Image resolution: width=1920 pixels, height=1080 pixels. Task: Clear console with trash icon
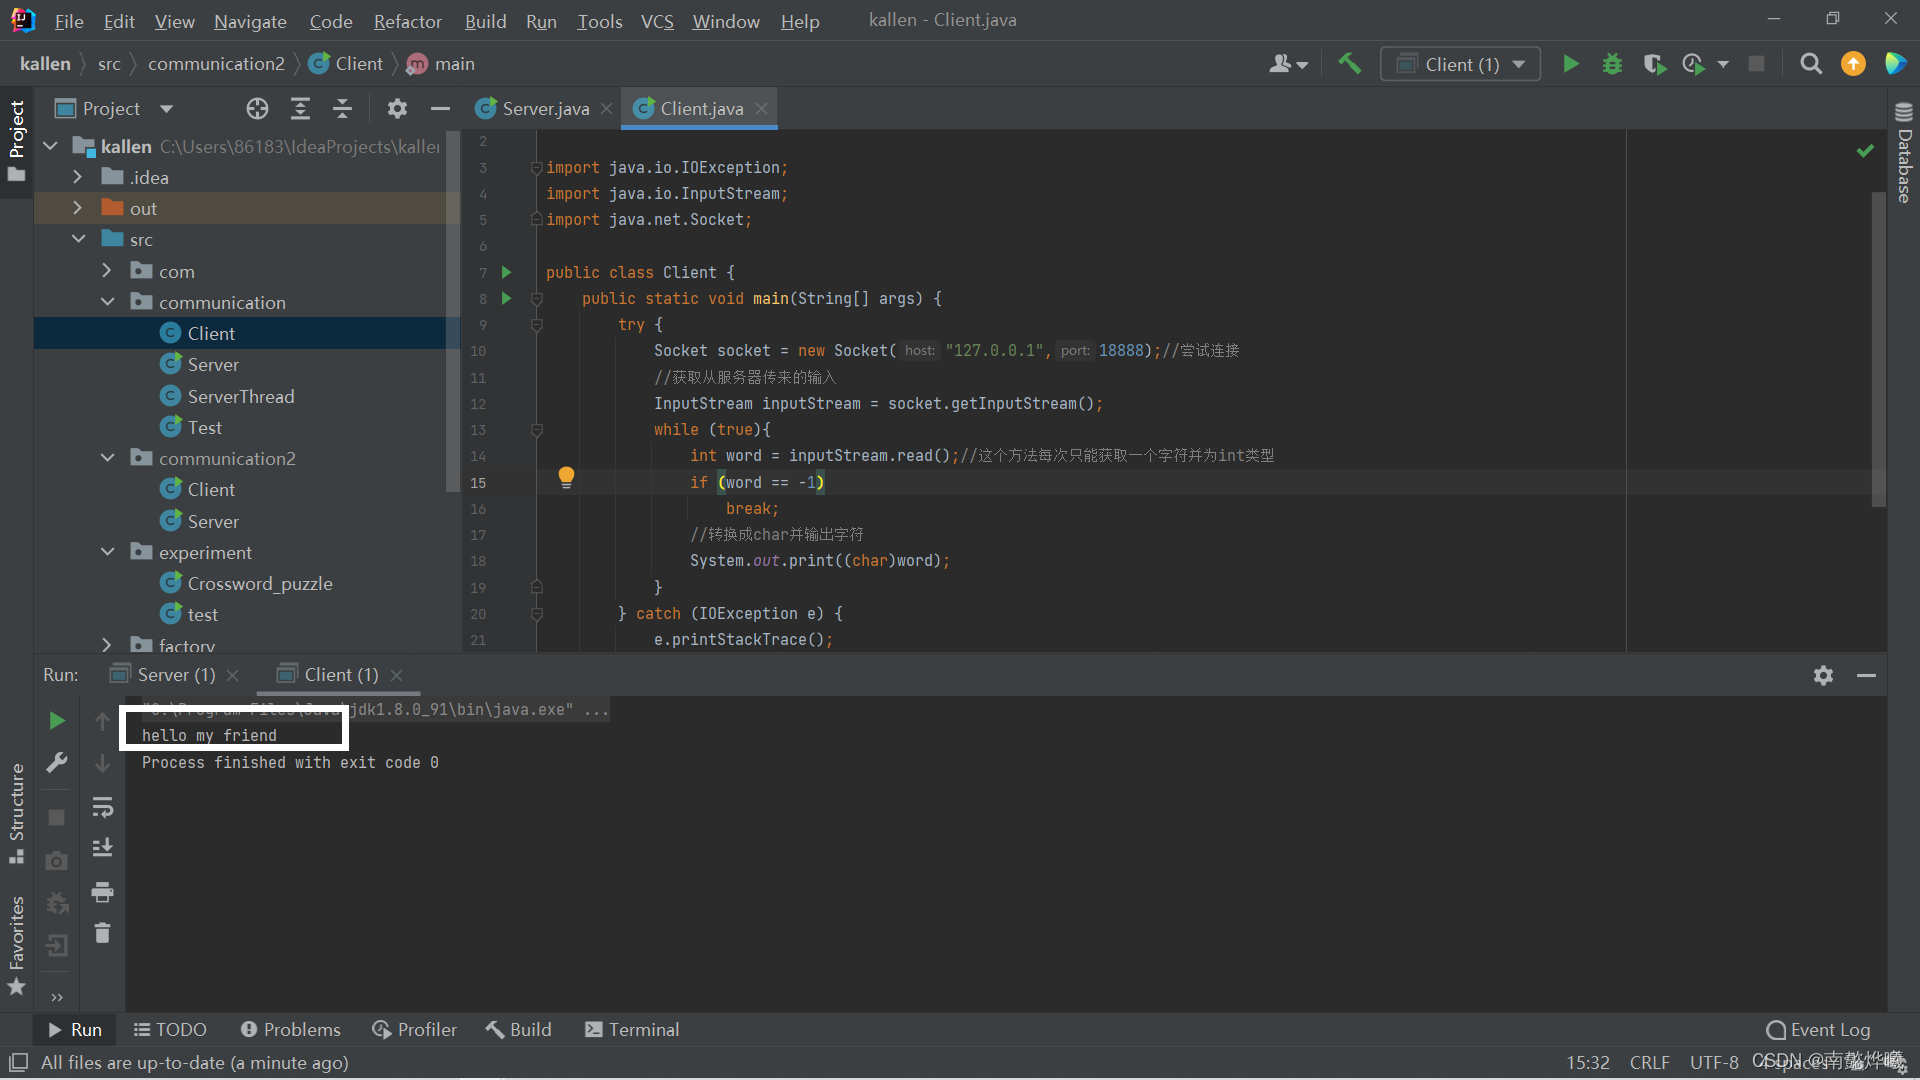[x=102, y=933]
